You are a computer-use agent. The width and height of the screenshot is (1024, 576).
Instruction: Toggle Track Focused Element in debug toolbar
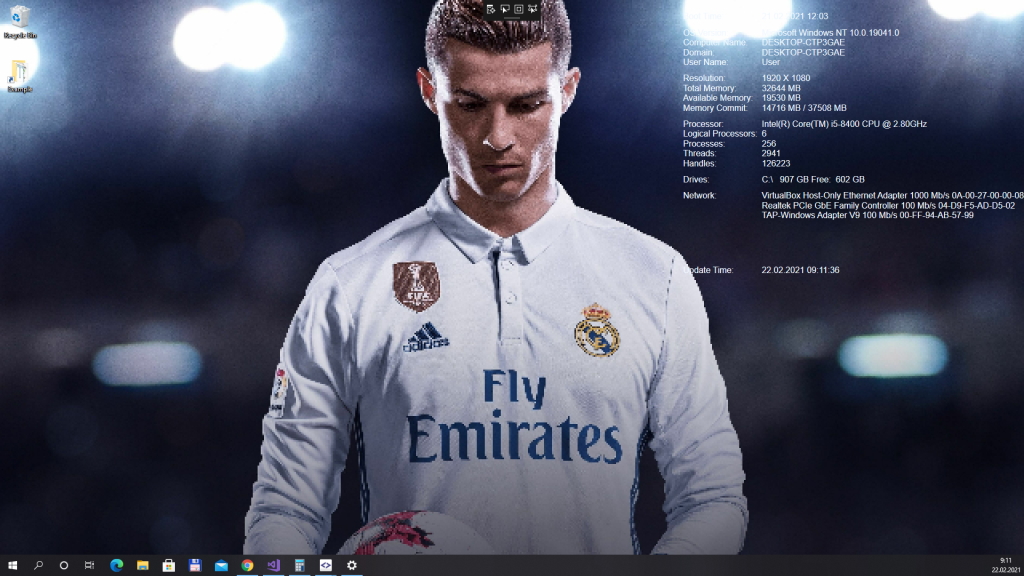pos(533,9)
